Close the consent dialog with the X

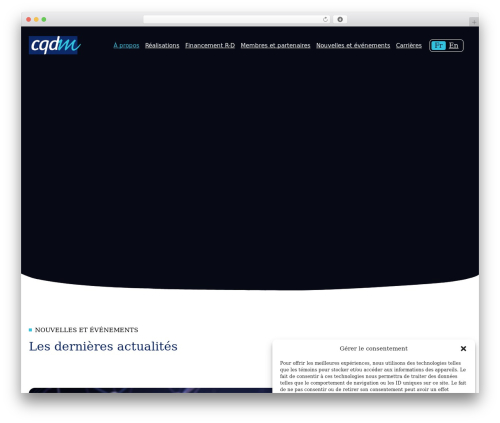pyautogui.click(x=463, y=348)
